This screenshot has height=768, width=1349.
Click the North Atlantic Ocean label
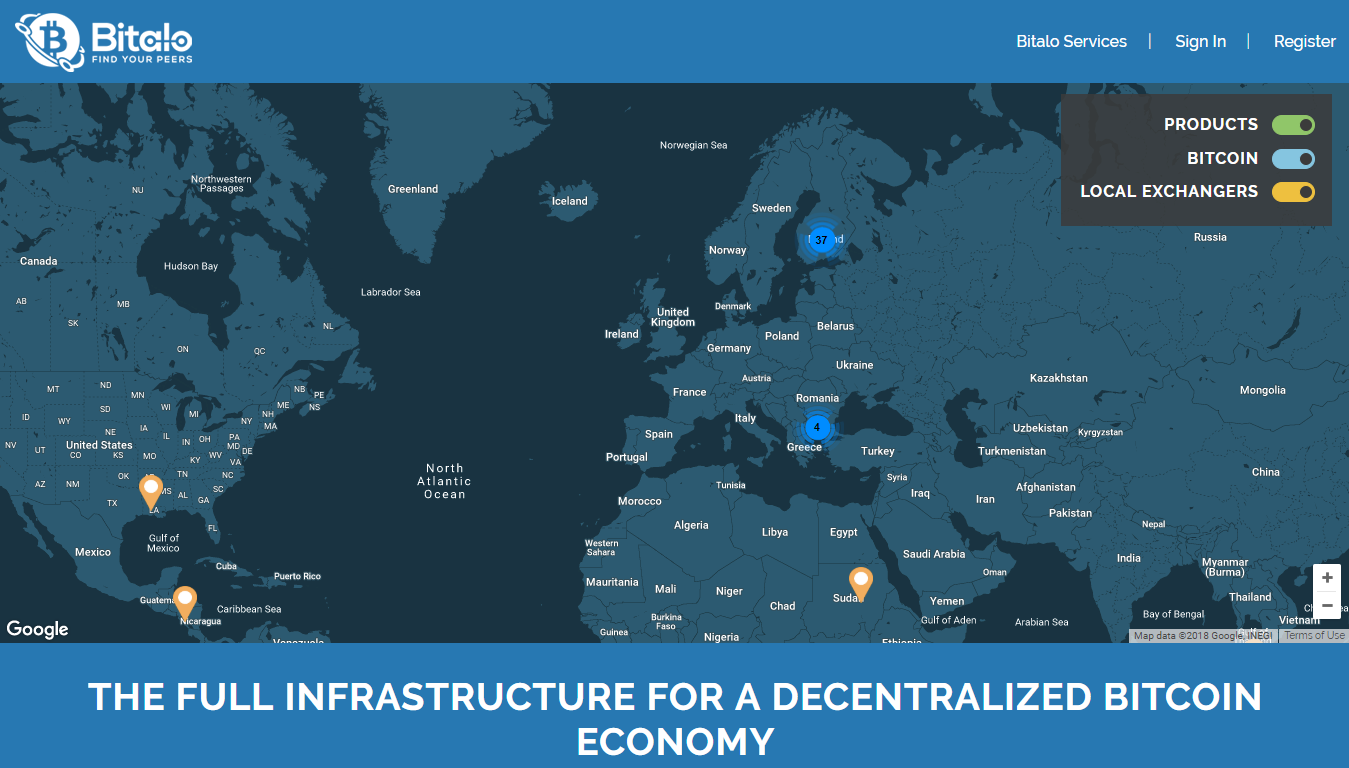[x=445, y=481]
